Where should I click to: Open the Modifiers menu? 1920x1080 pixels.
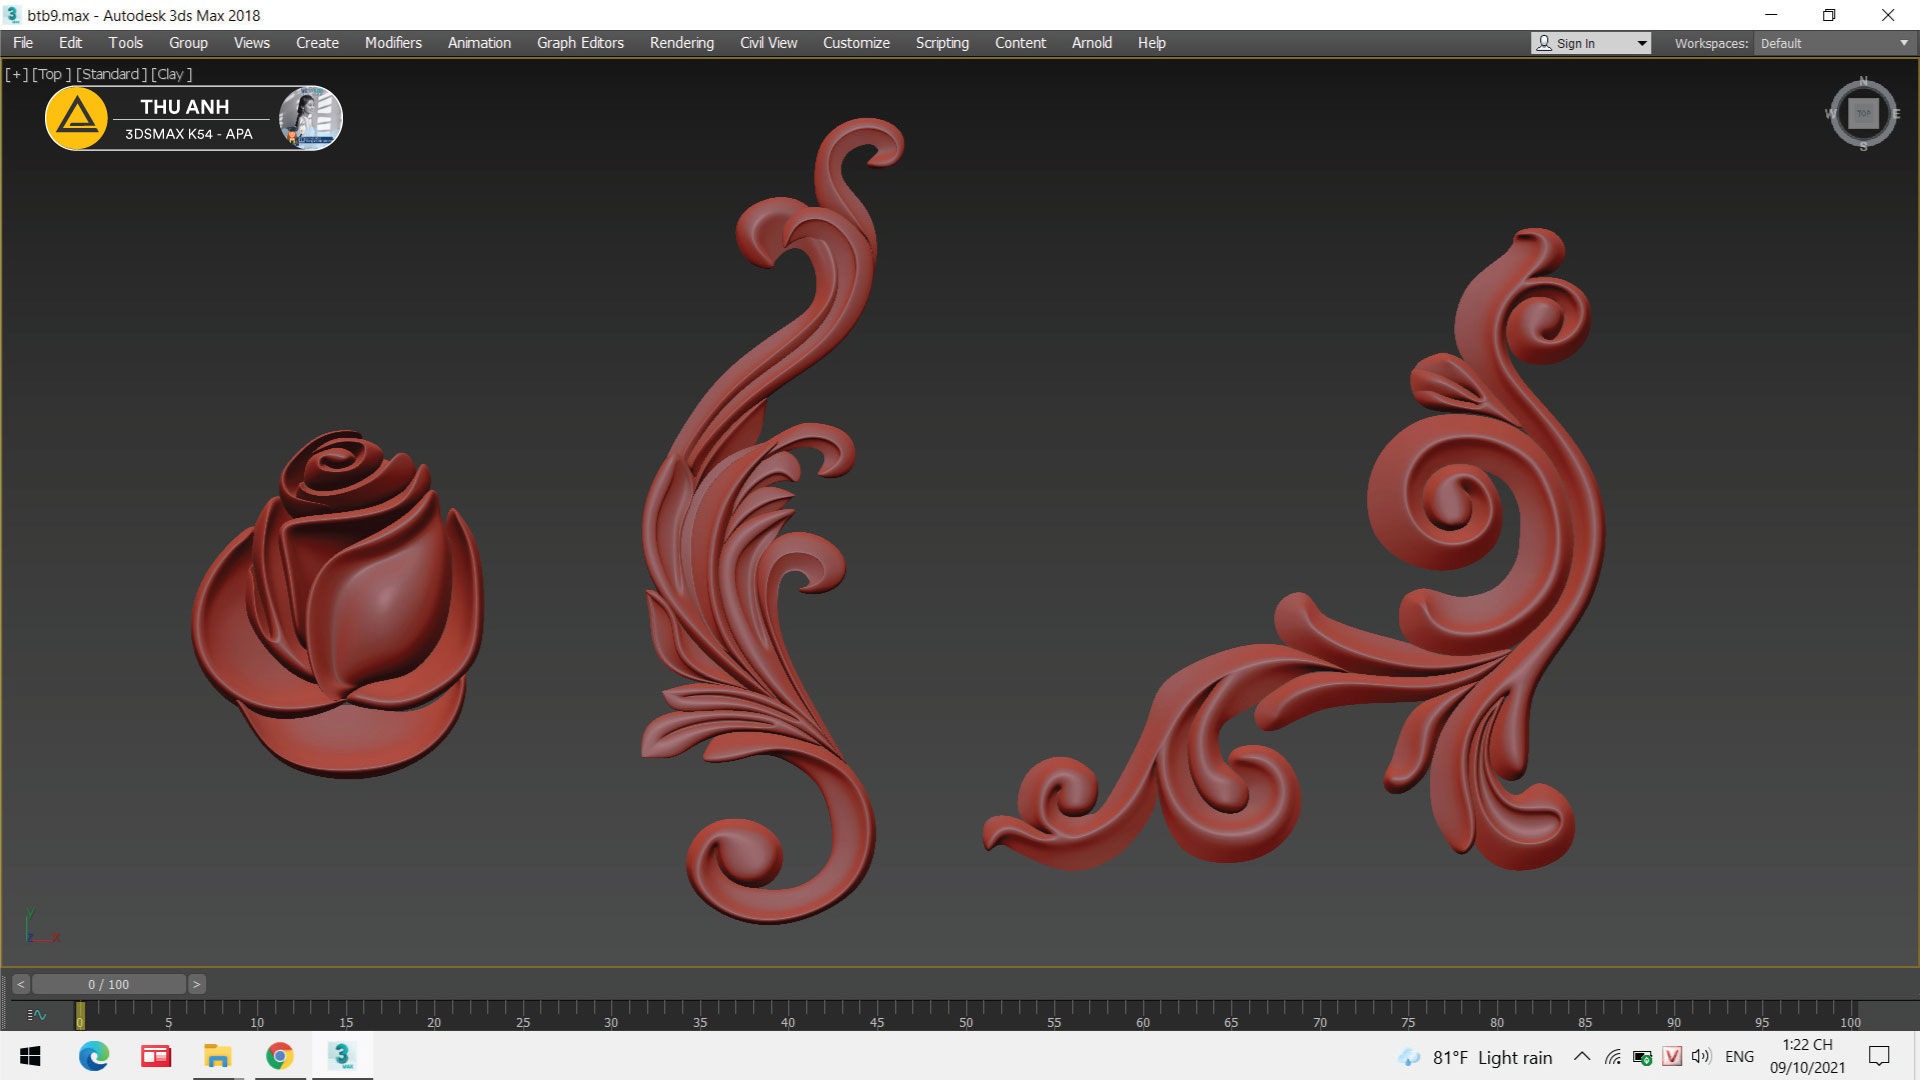click(393, 43)
